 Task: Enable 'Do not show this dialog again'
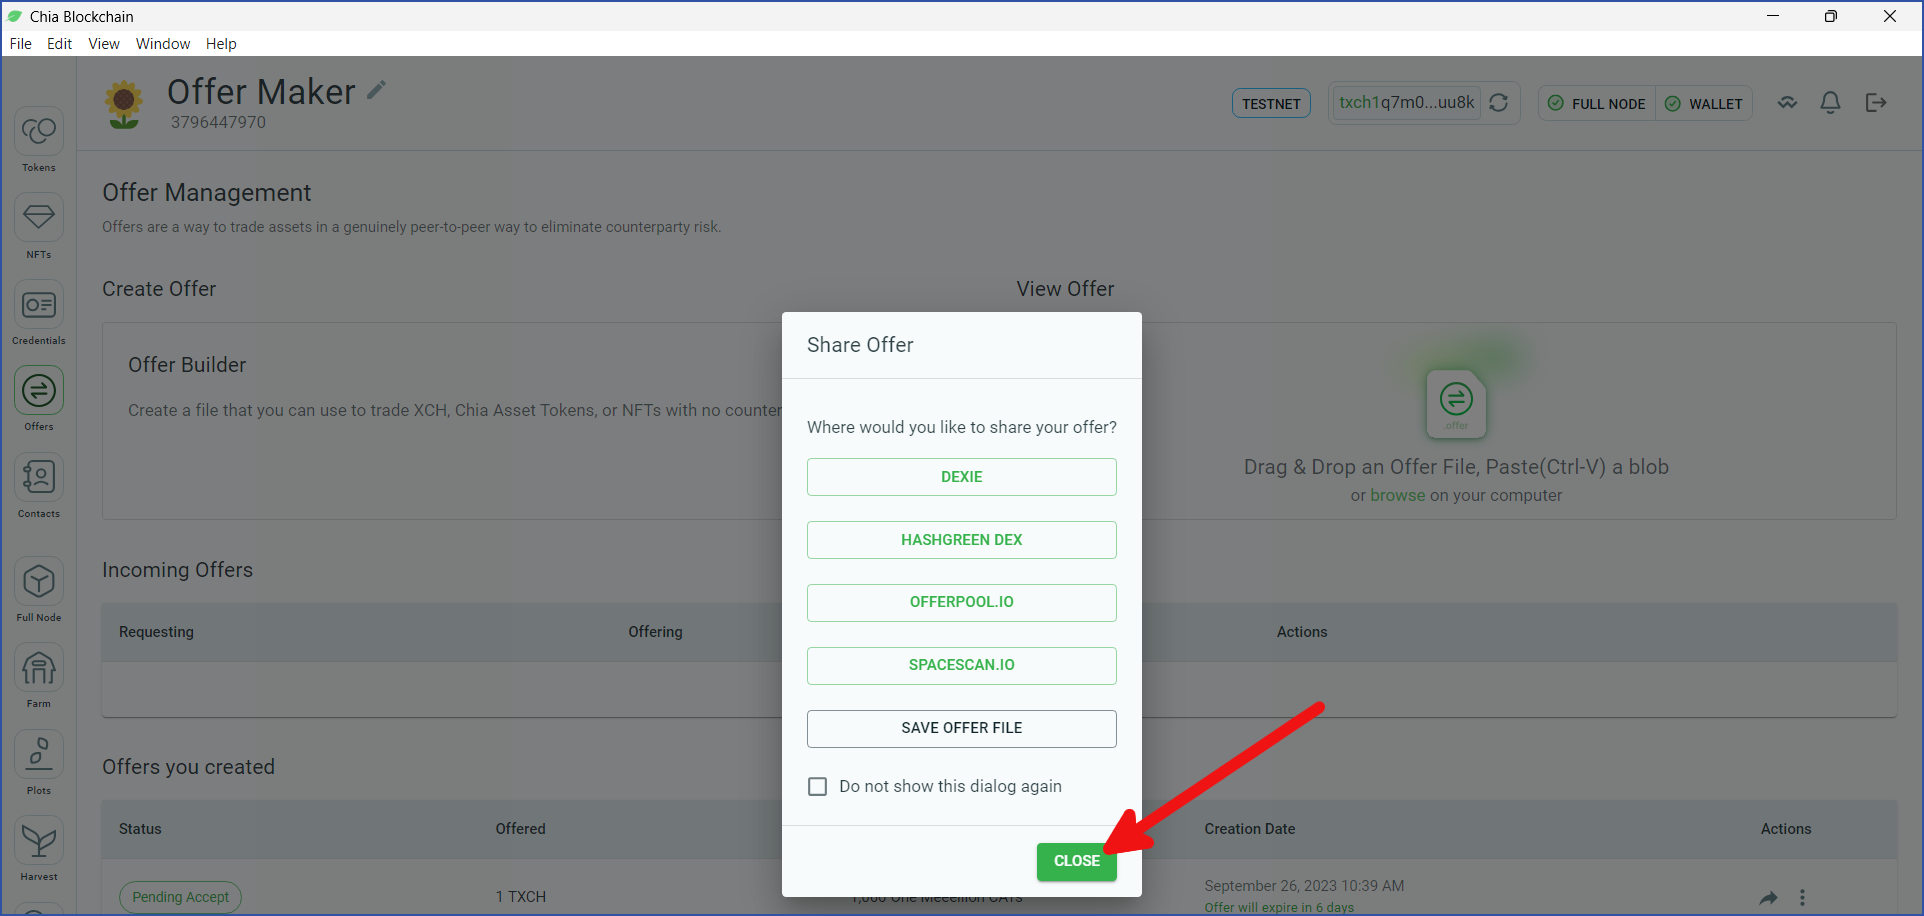[x=818, y=787]
